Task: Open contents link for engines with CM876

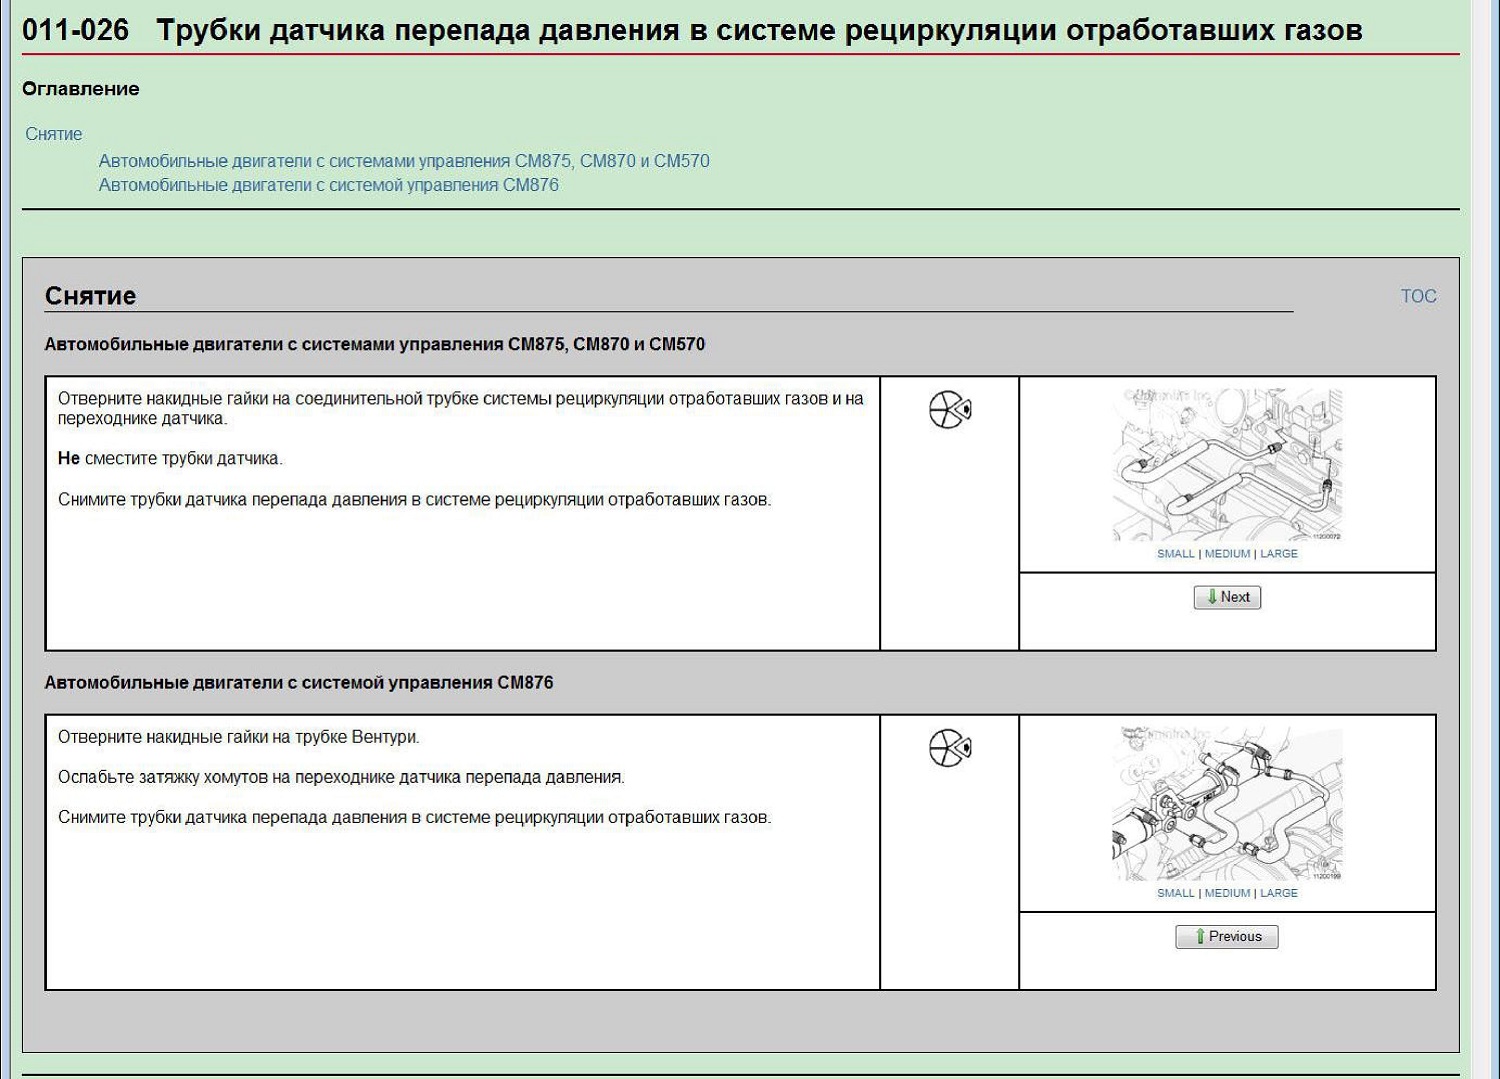Action: coord(328,185)
